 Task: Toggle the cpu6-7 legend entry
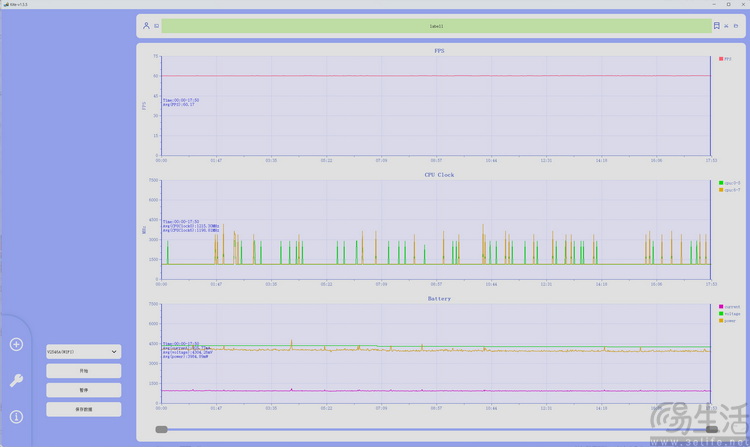[728, 190]
